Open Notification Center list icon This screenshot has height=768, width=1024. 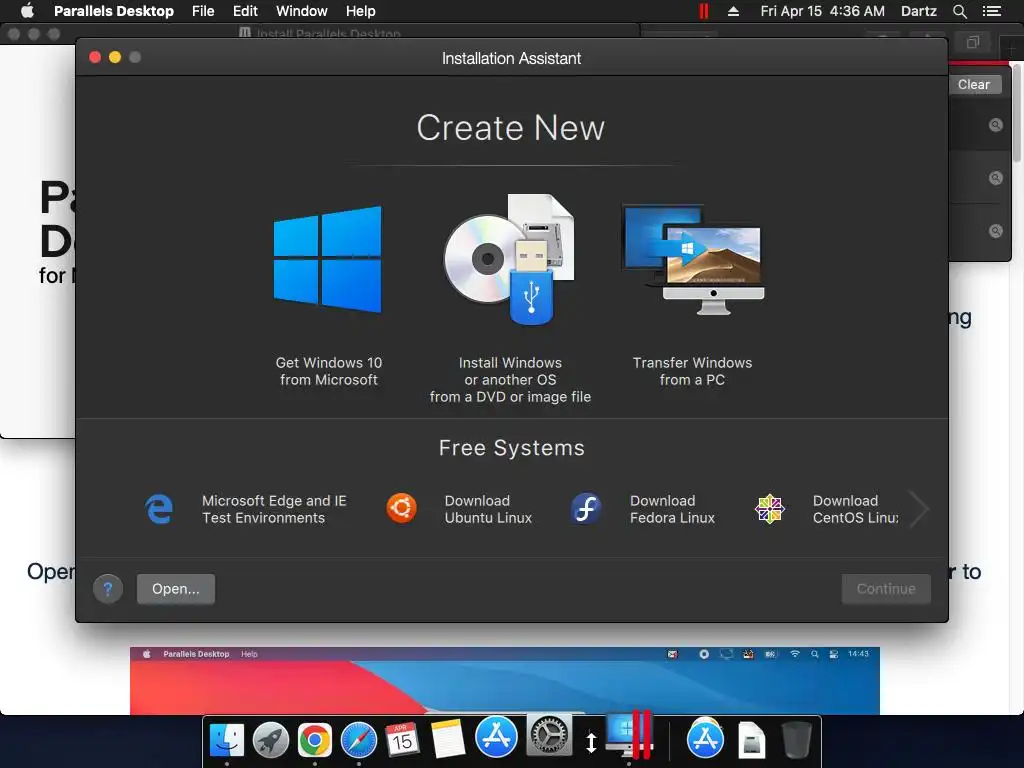pyautogui.click(x=991, y=11)
